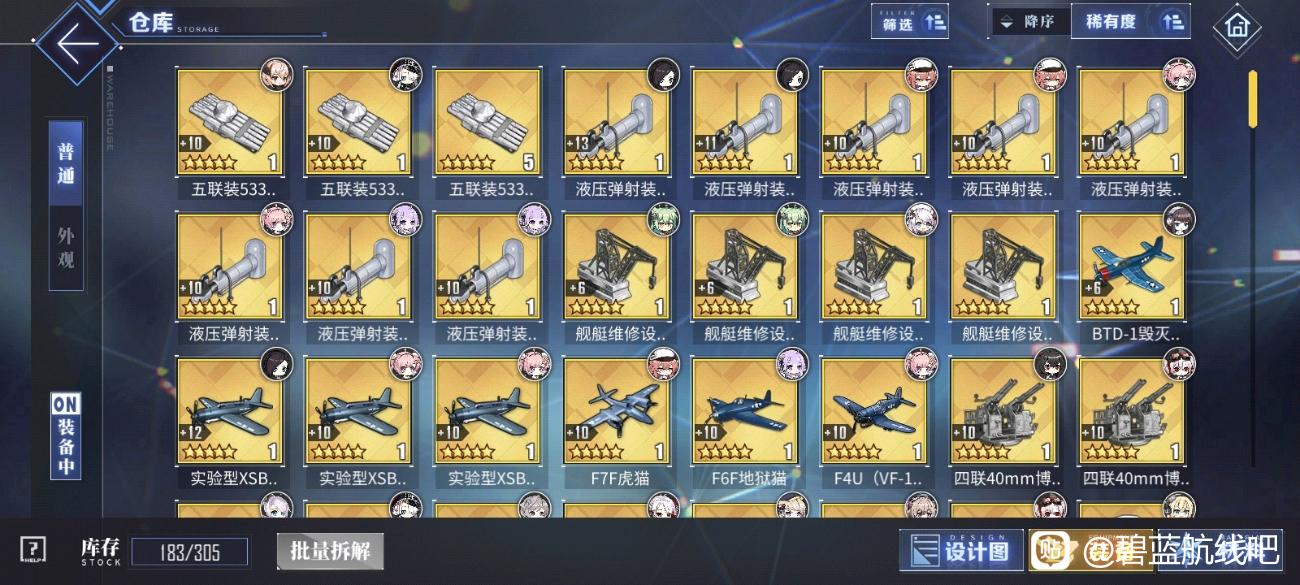
Task: Click the 批量拆解 bulk dismantle button
Action: pyautogui.click(x=330, y=551)
